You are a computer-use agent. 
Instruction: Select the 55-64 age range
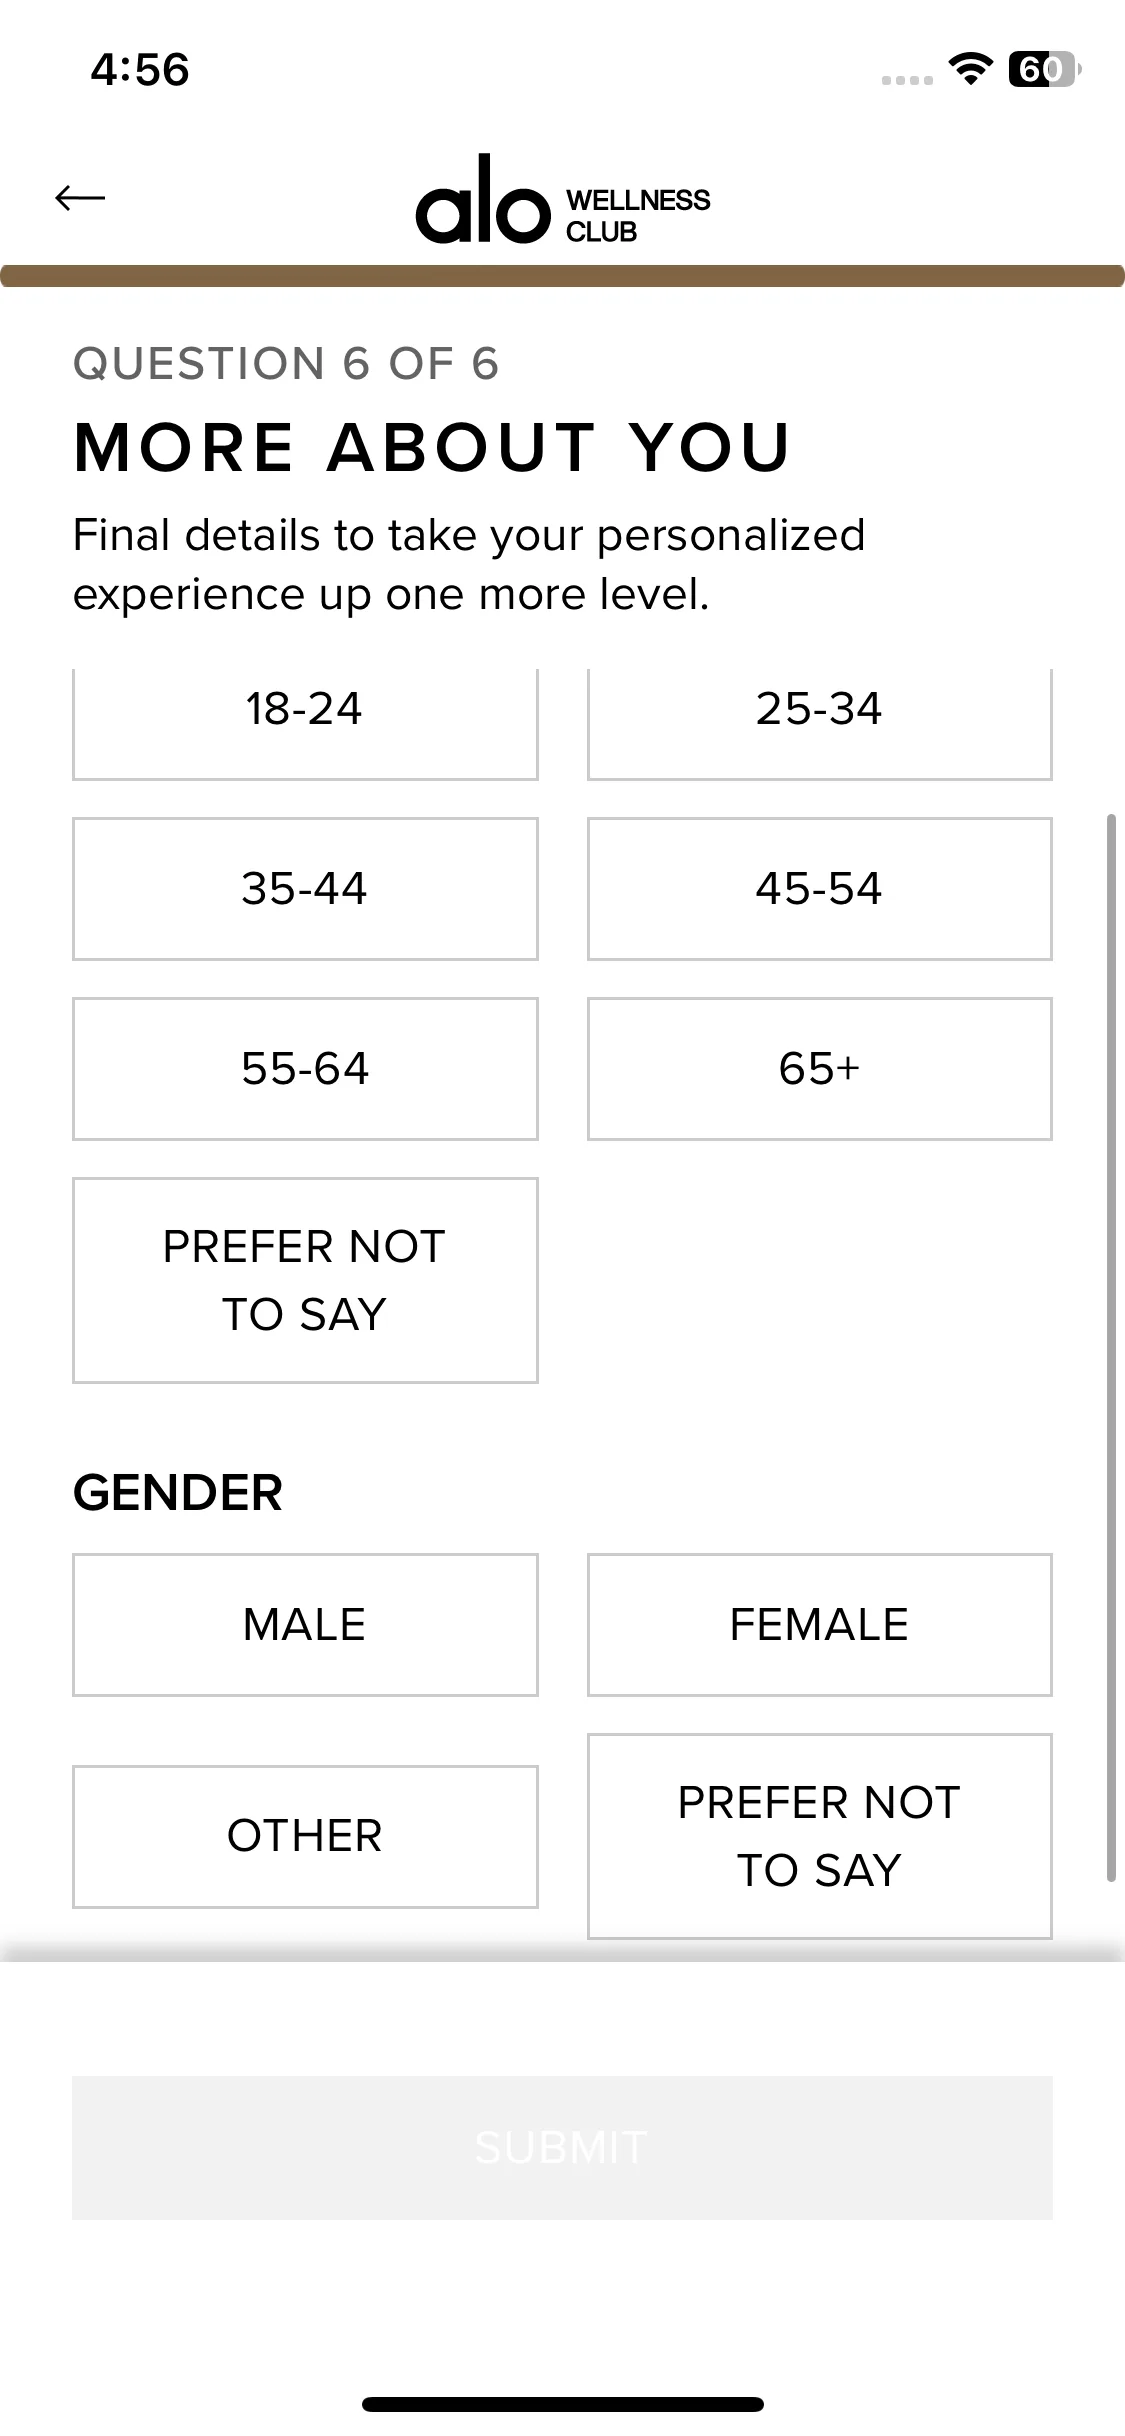(305, 1069)
